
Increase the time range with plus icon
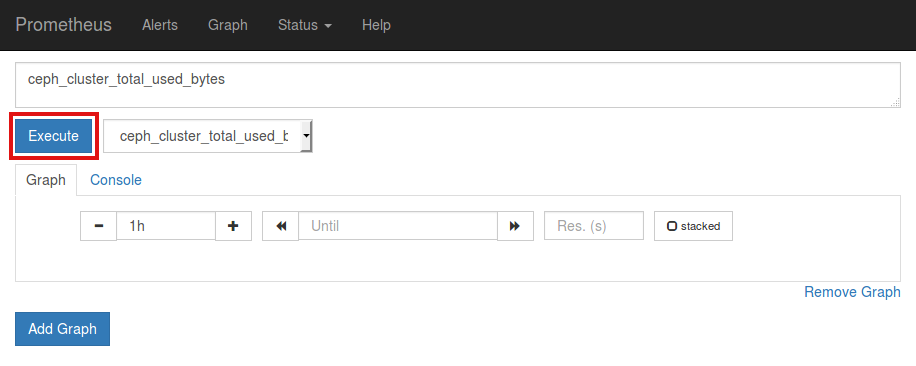coord(234,226)
